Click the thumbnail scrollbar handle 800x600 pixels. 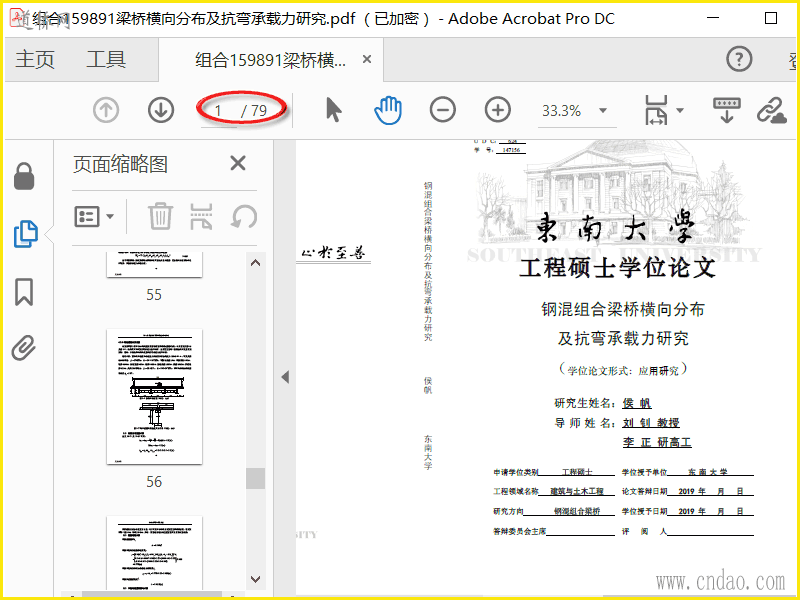pyautogui.click(x=256, y=479)
